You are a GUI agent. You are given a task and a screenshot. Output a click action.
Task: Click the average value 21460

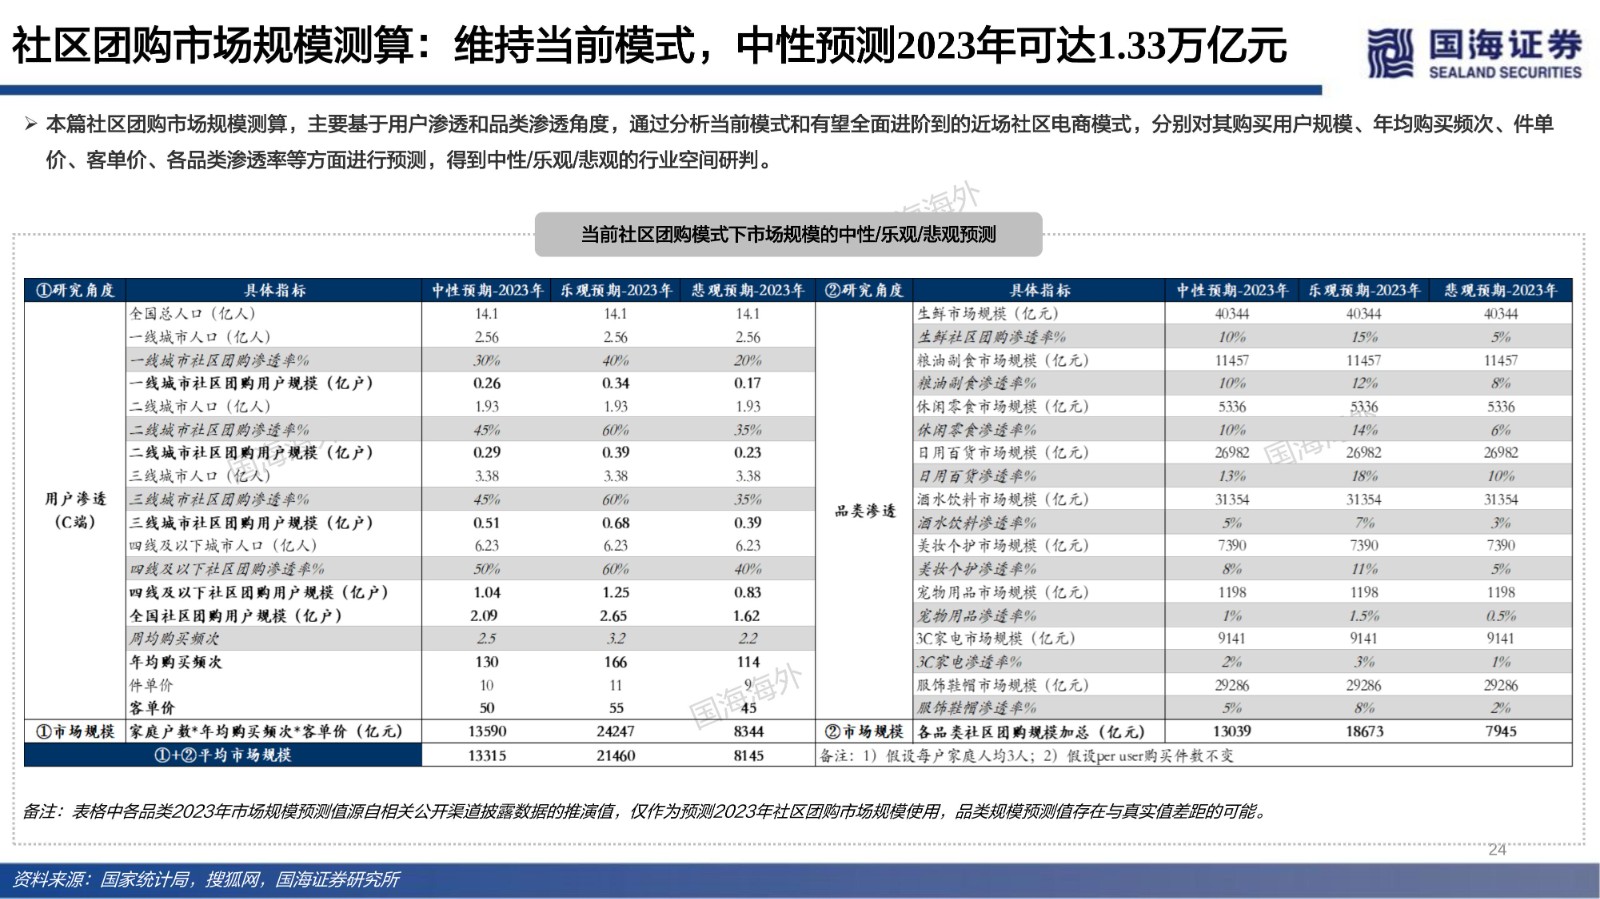(x=616, y=755)
